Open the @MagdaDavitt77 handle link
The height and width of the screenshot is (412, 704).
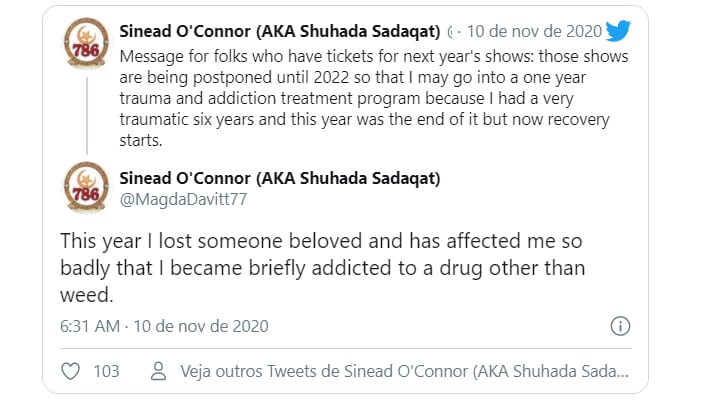pyautogui.click(x=183, y=199)
